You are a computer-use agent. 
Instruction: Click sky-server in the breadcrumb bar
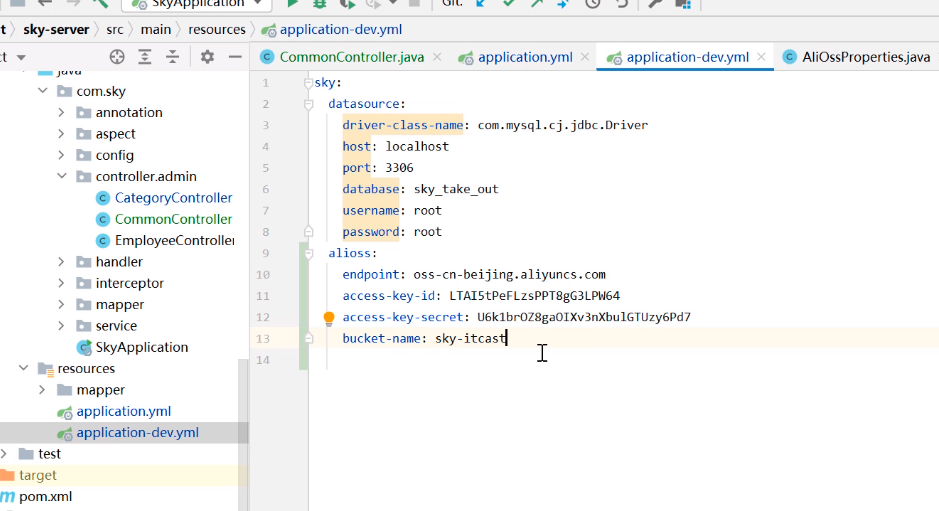(x=56, y=29)
